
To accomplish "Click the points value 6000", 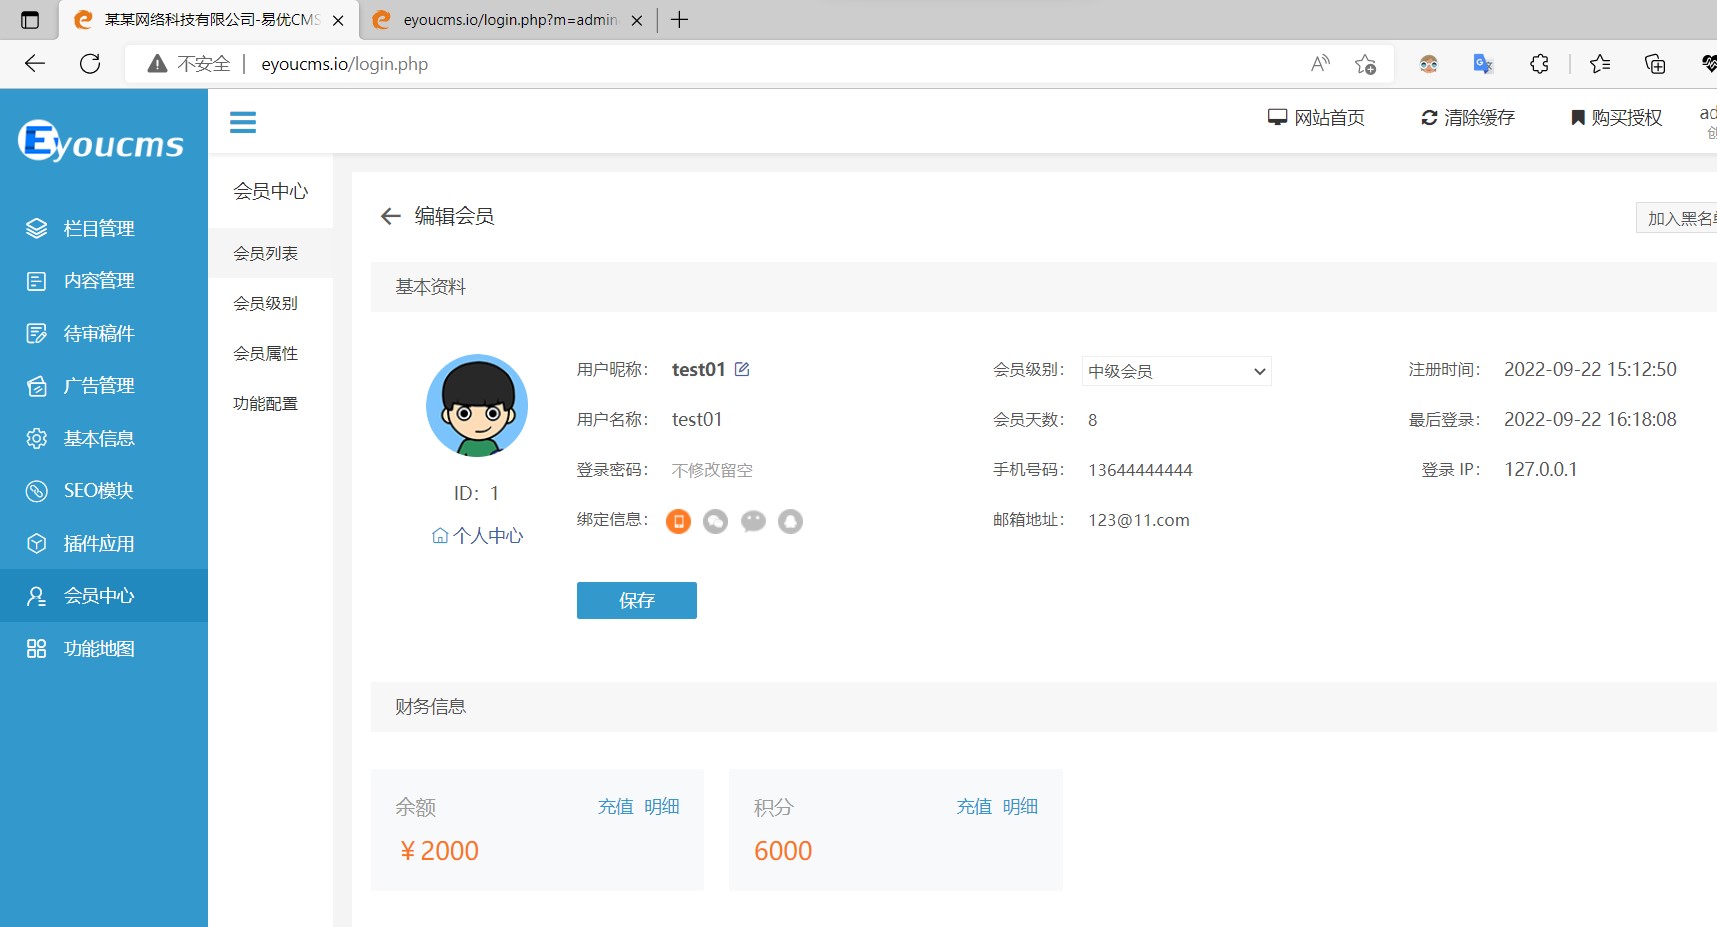I will click(783, 851).
